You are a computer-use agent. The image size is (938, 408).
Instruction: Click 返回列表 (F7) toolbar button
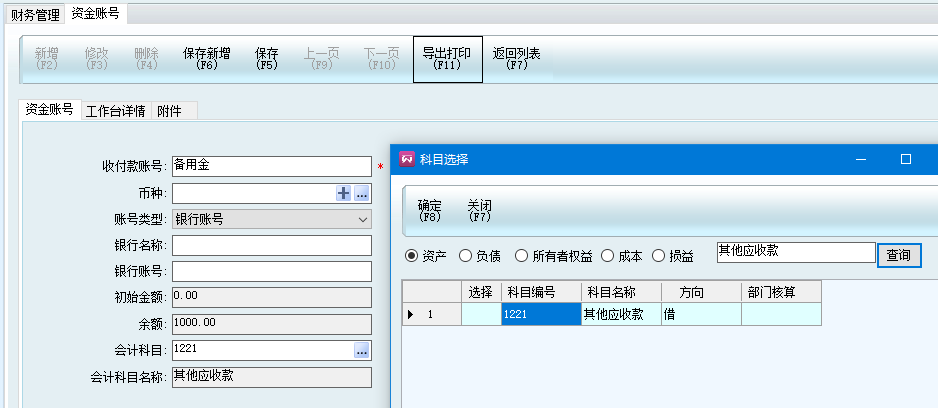[517, 59]
